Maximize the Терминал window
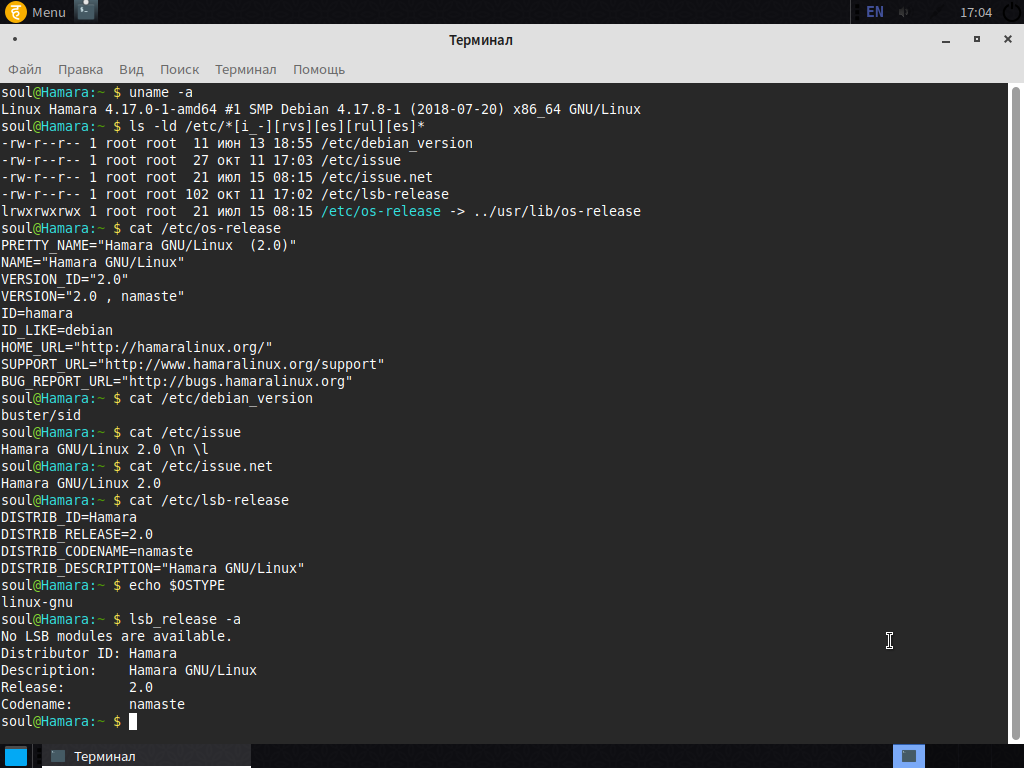 (977, 39)
